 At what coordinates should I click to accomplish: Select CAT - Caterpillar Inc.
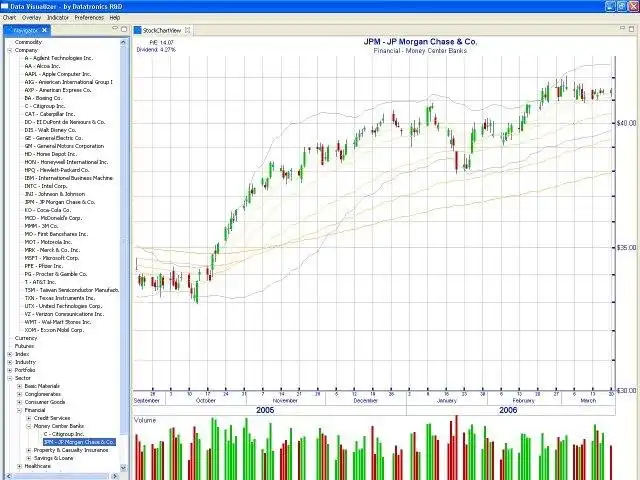[50, 114]
